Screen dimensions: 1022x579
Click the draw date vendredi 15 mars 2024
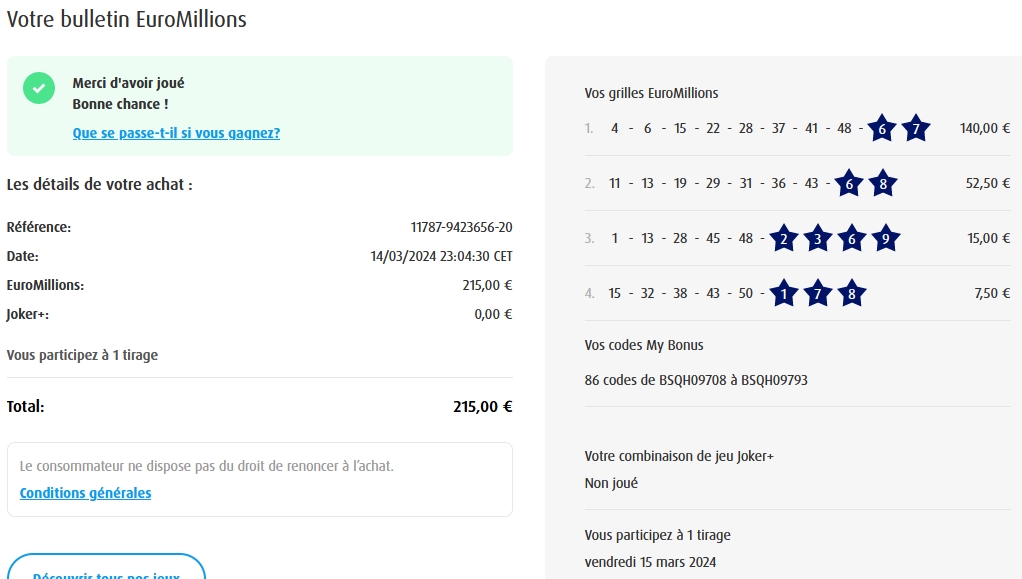(650, 561)
